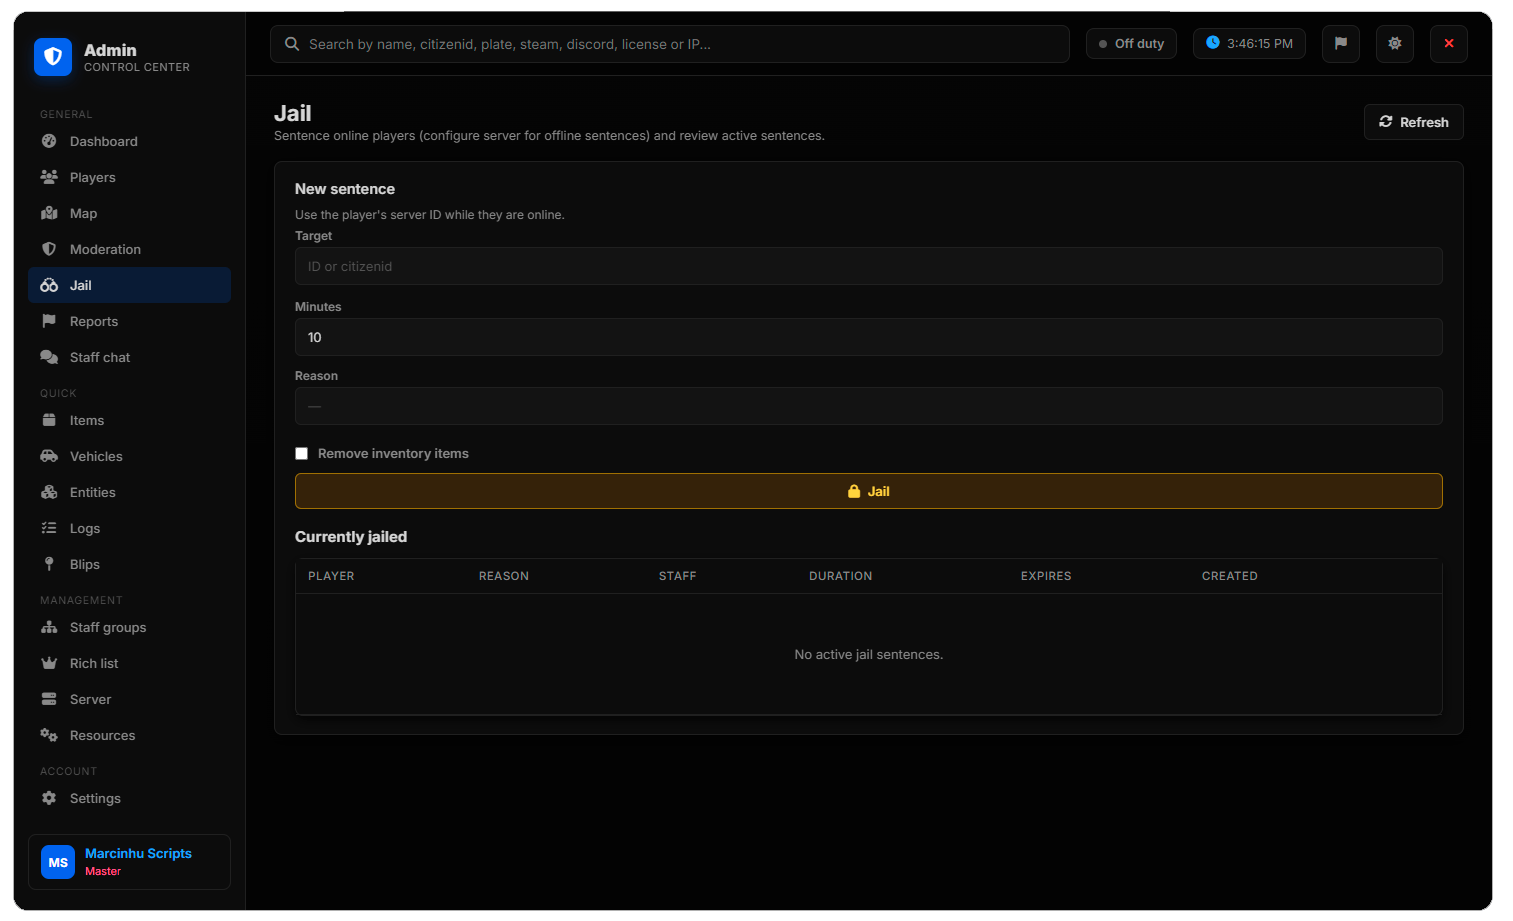Open the Settings gear in sidebar

point(49,798)
